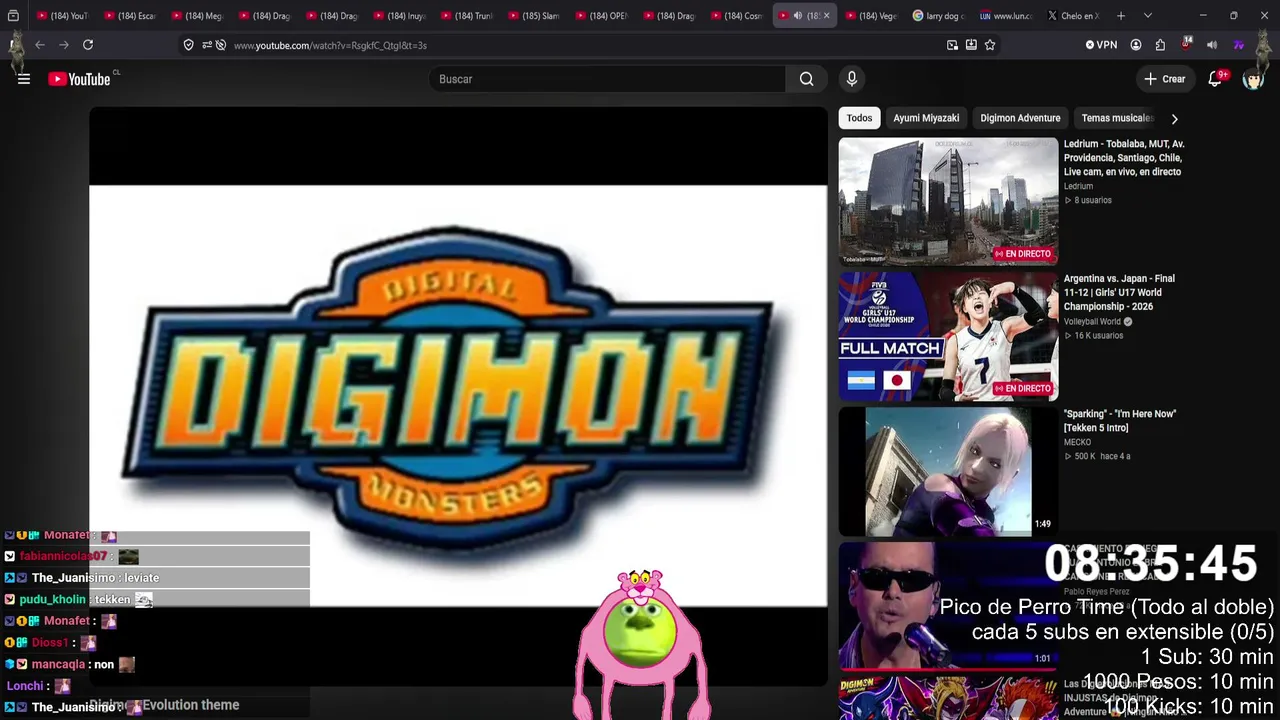Viewport: 1280px width, 720px height.
Task: Reload the current page
Action: pos(88,45)
